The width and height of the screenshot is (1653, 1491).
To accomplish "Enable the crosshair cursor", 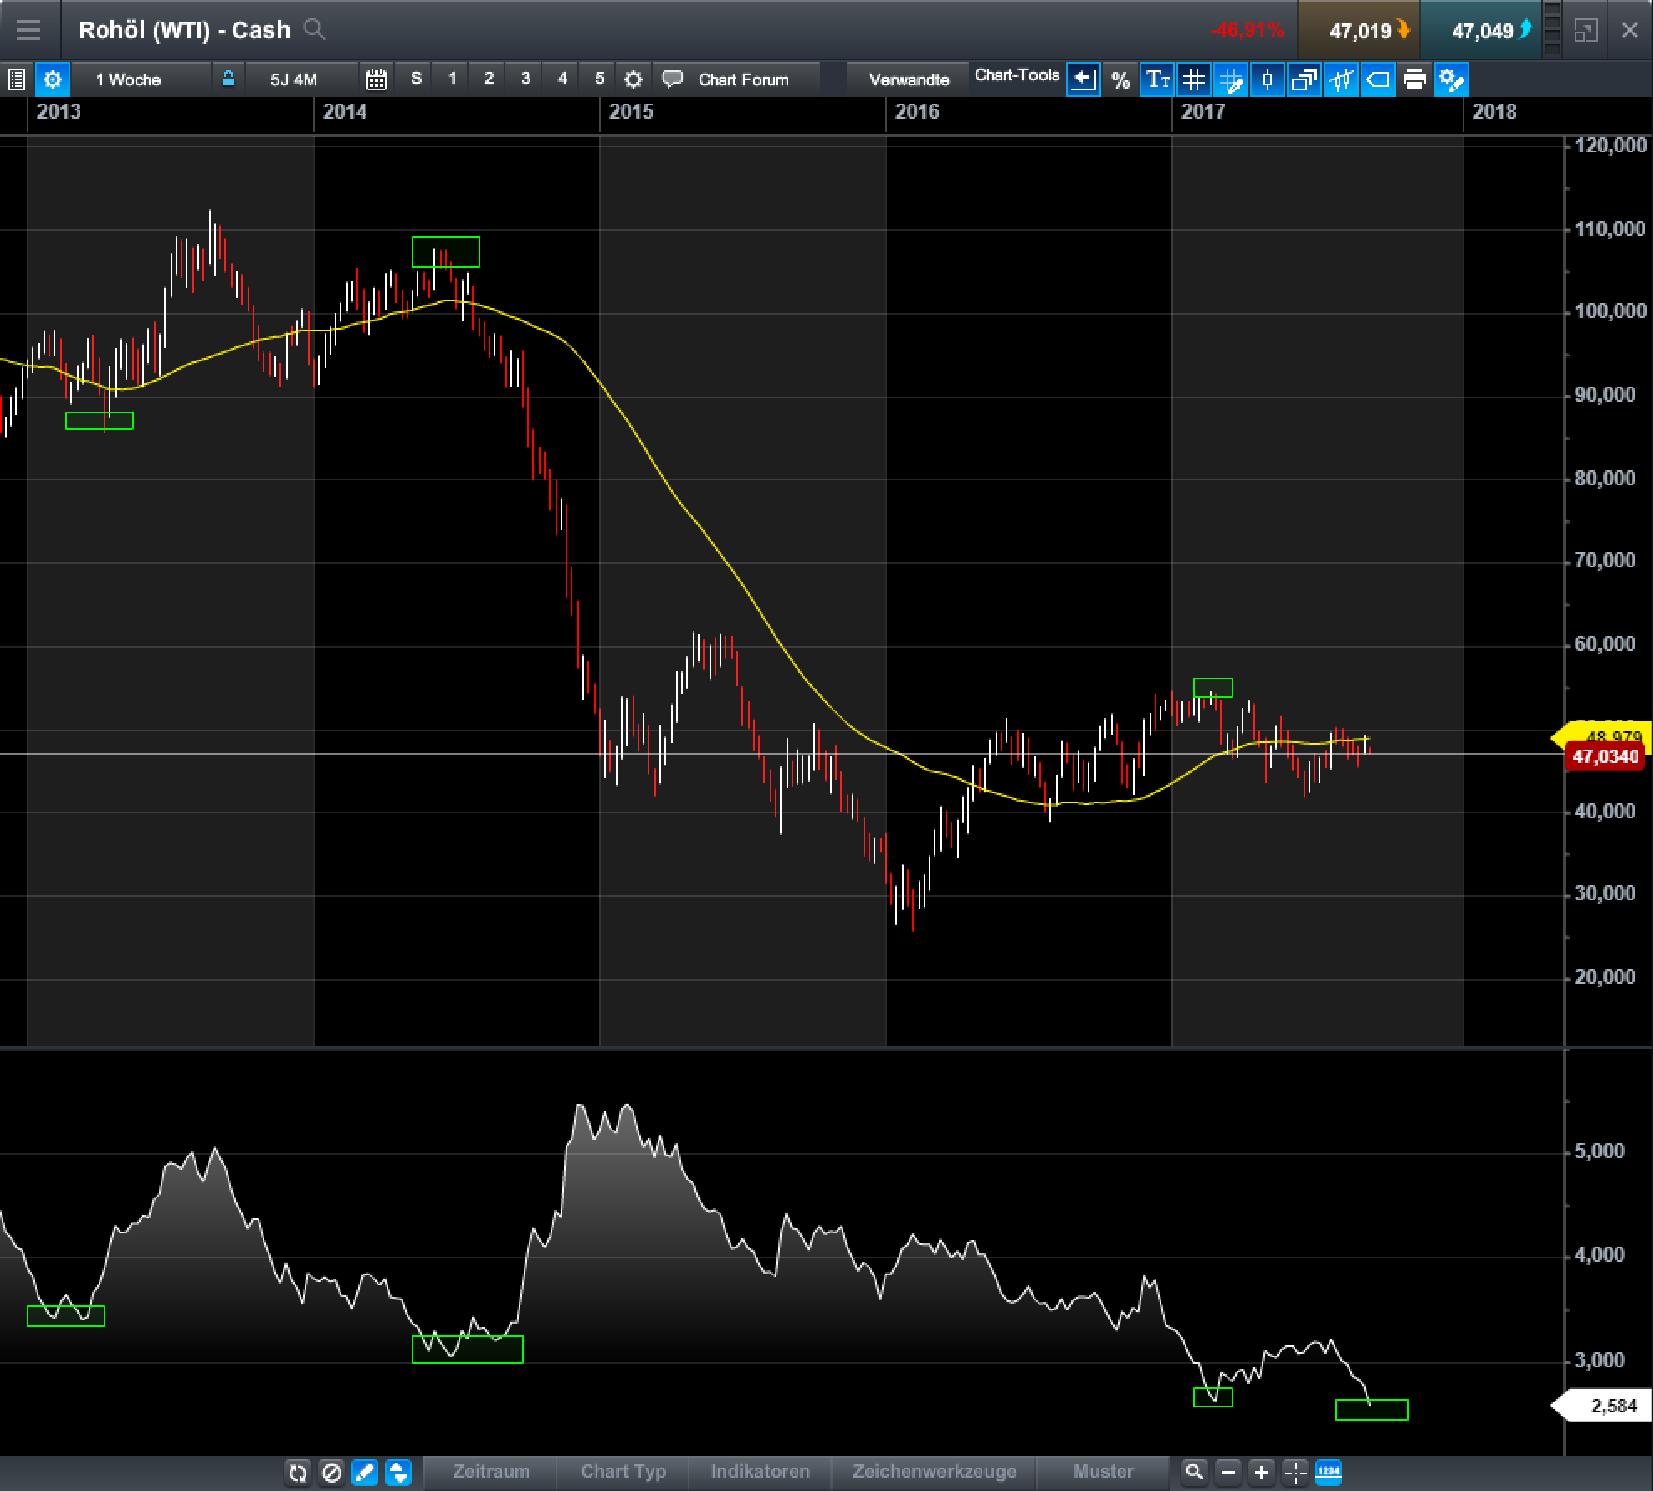I will (x=1295, y=1471).
